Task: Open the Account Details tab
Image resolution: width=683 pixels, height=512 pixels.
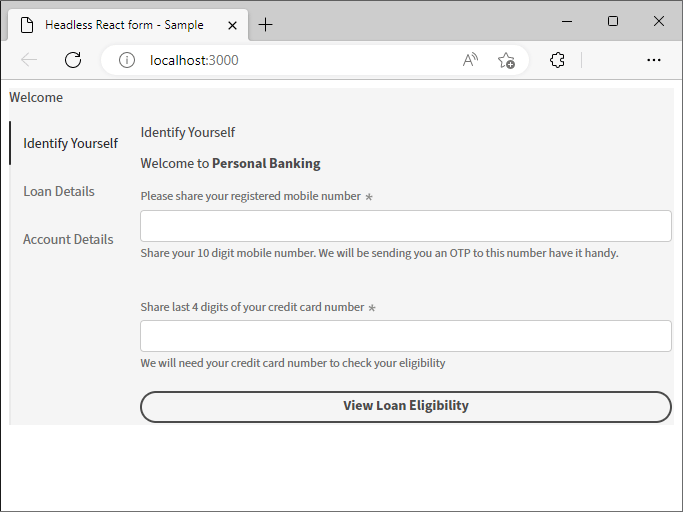Action: coord(68,239)
